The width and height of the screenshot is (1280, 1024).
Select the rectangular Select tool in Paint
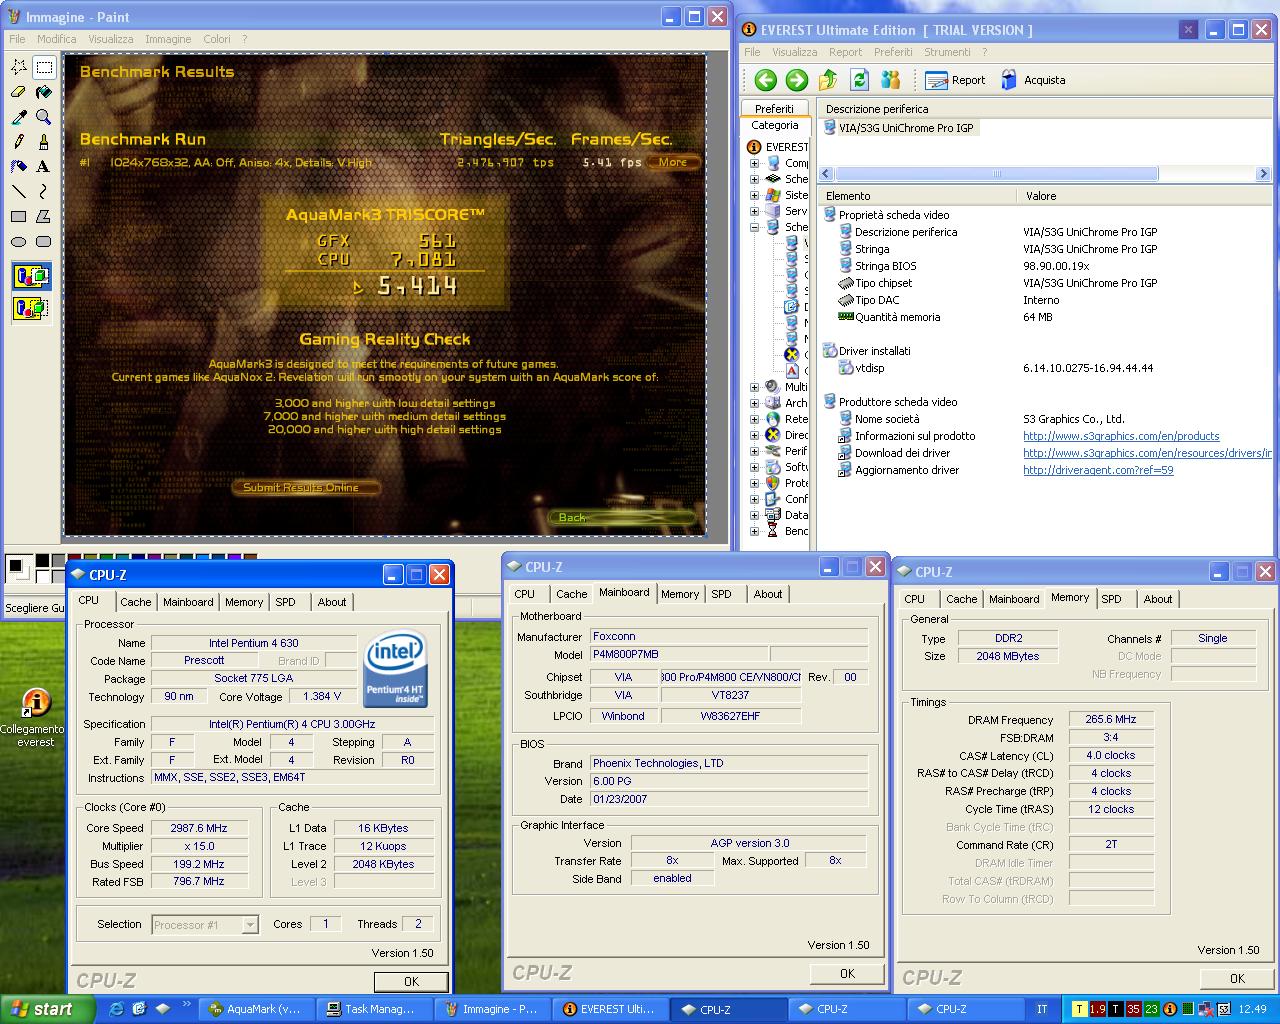point(43,67)
